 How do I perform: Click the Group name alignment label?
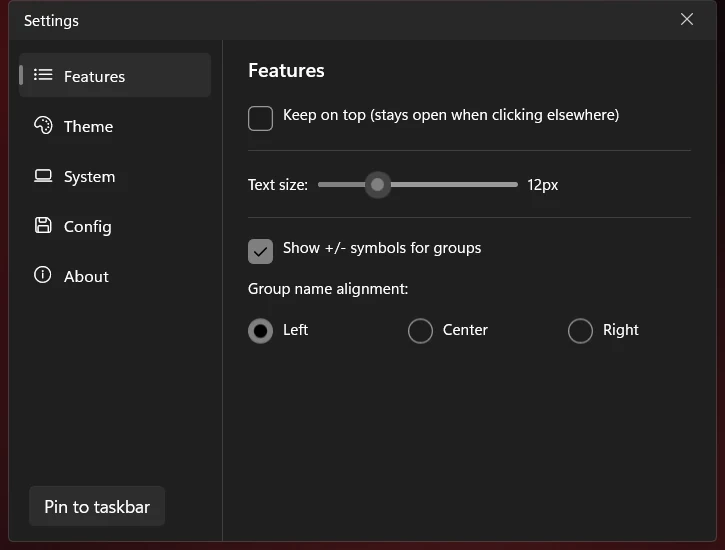click(328, 289)
